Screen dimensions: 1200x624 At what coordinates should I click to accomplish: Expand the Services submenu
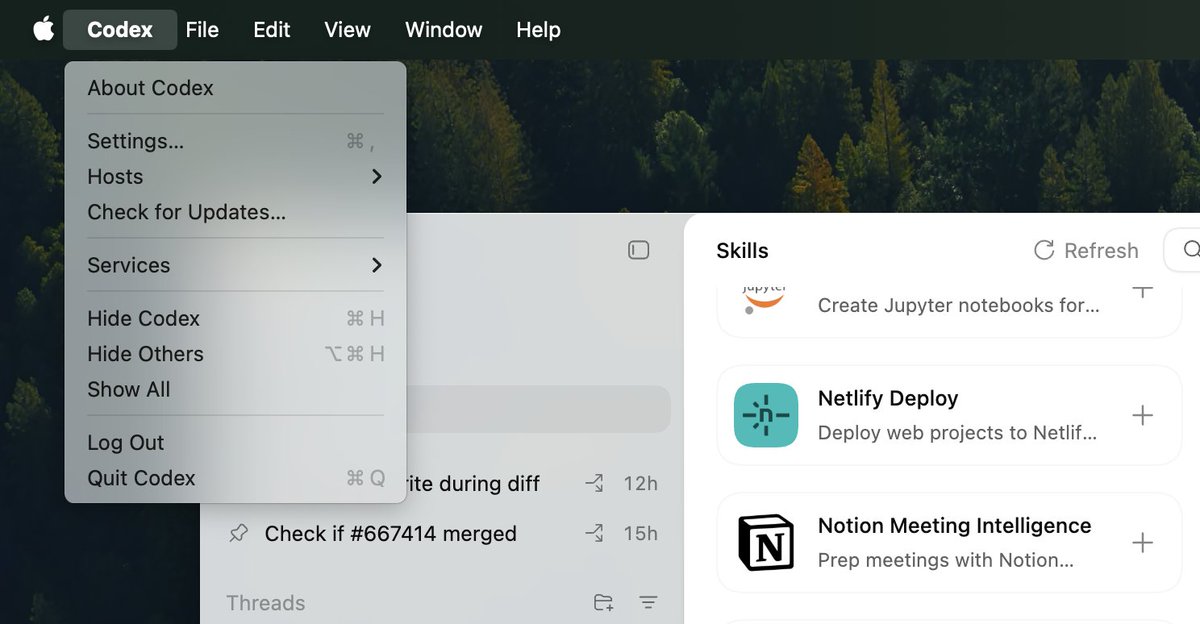[x=235, y=265]
